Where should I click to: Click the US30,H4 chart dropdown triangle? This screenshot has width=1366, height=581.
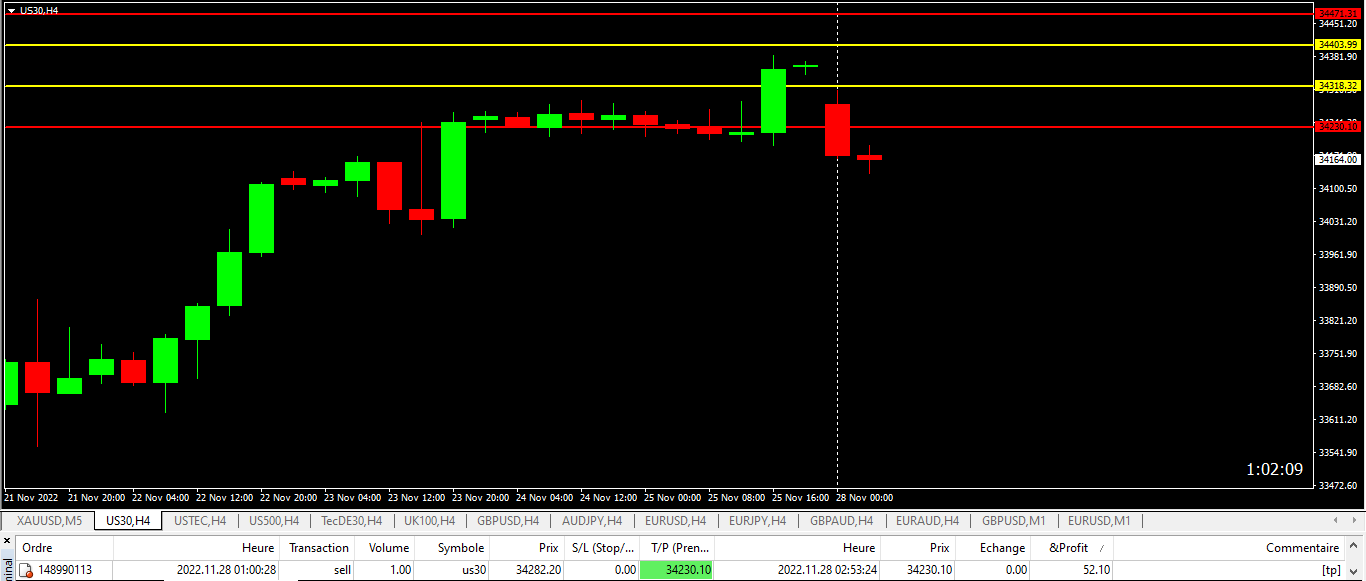pyautogui.click(x=11, y=10)
